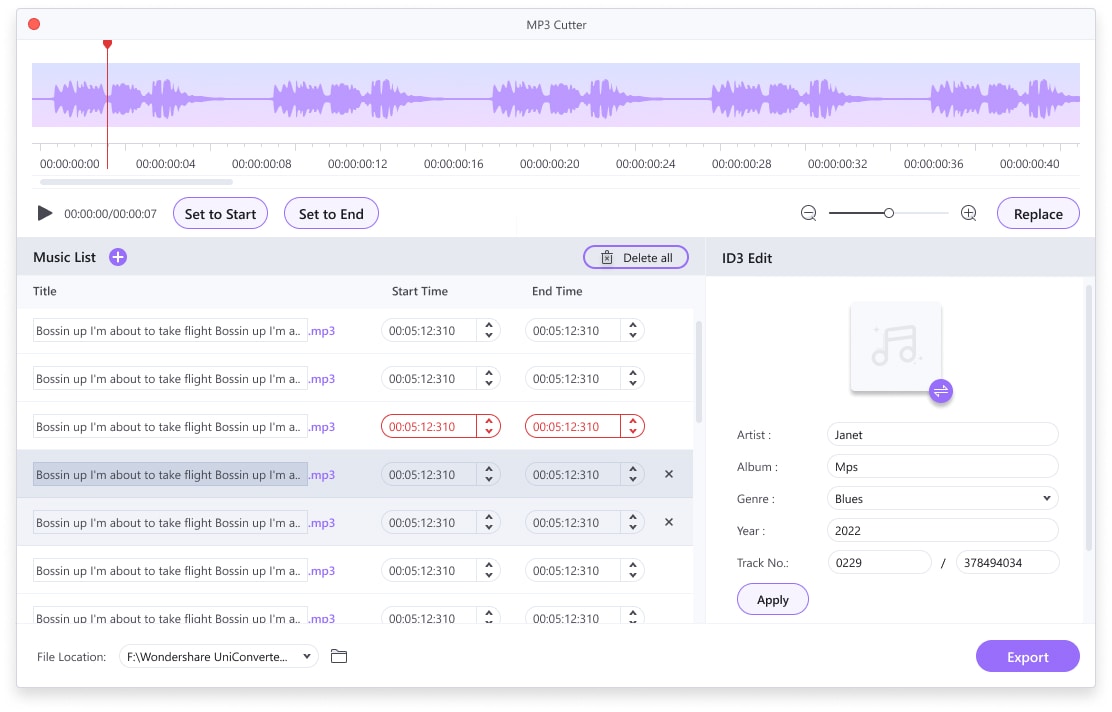Click the Music List vertical scrollbar

click(699, 372)
